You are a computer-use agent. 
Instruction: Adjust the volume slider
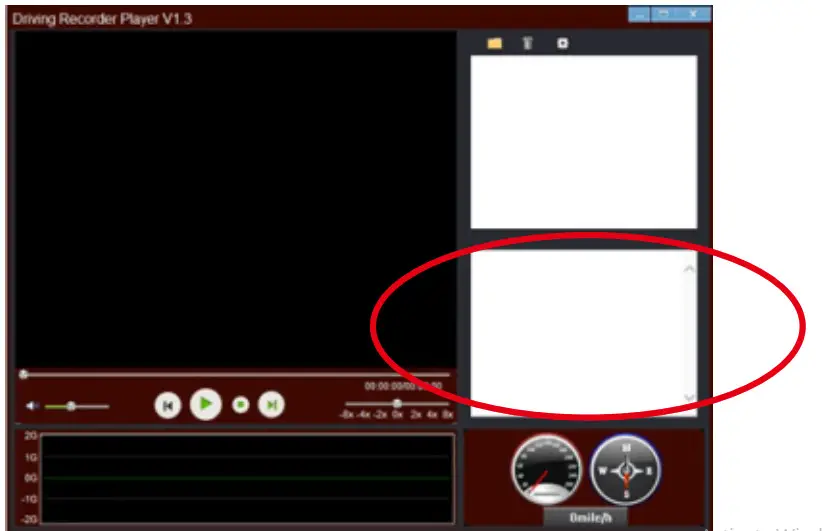[71, 406]
